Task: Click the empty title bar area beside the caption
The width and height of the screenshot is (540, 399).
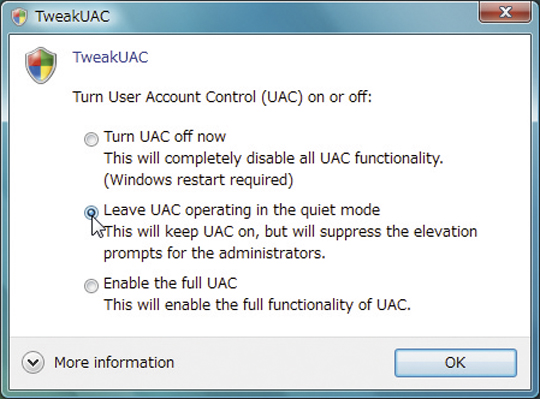Action: (x=293, y=17)
